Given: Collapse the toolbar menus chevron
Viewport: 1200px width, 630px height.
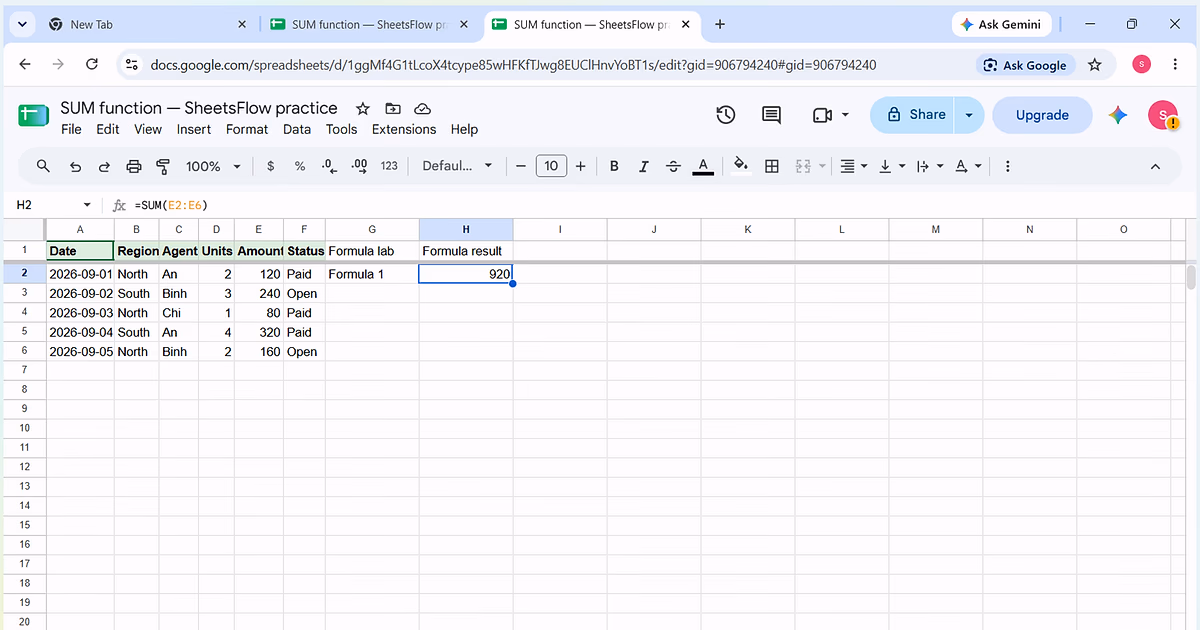Looking at the screenshot, I should 1155,166.
